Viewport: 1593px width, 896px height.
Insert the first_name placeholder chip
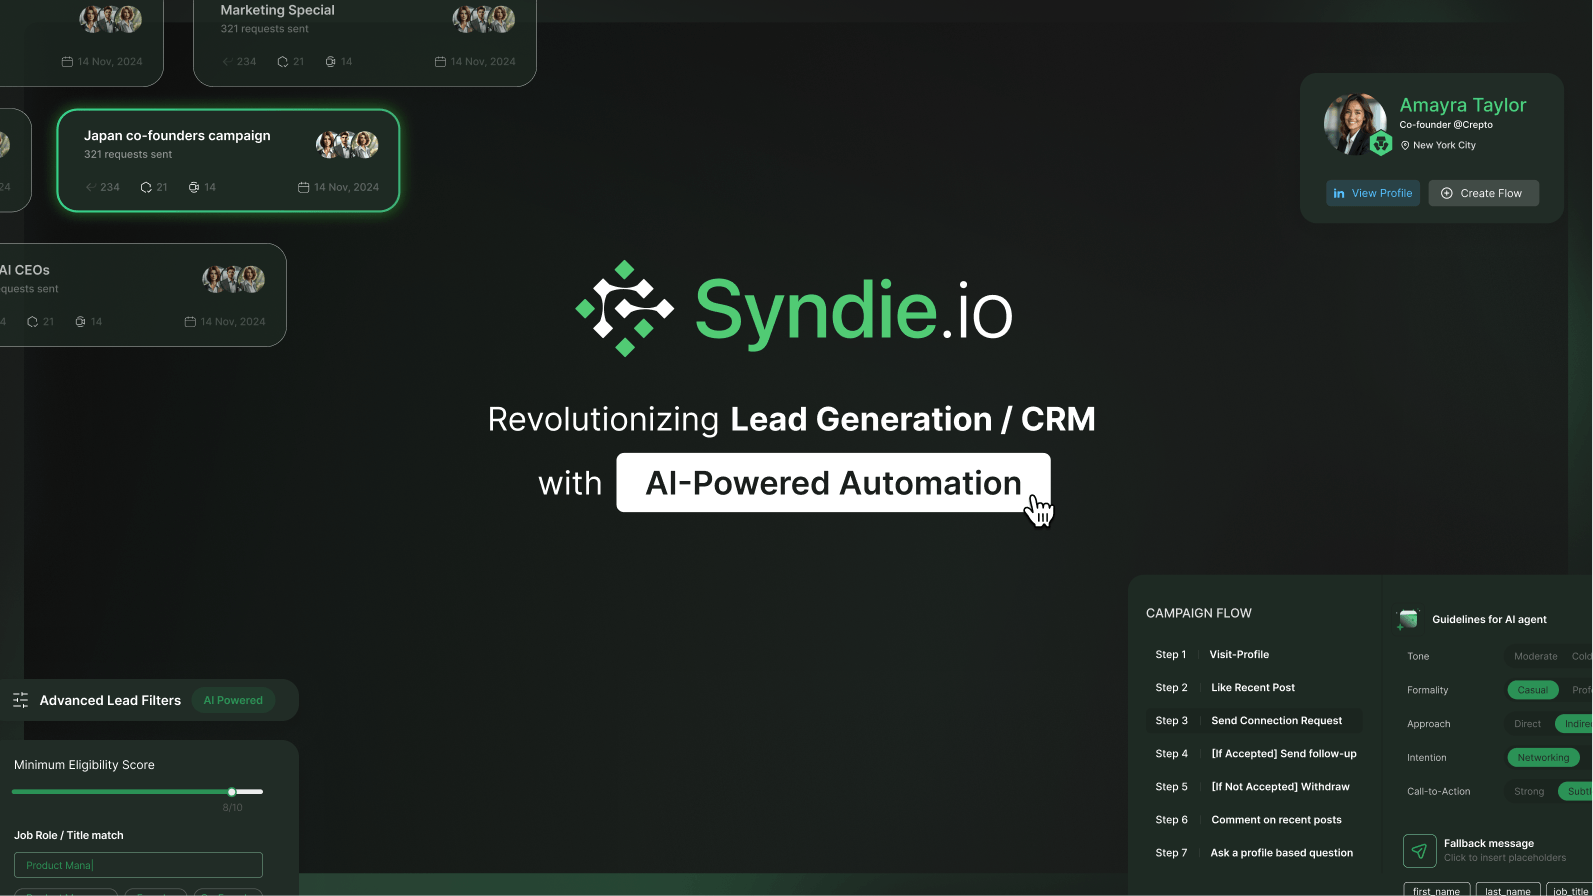point(1435,890)
